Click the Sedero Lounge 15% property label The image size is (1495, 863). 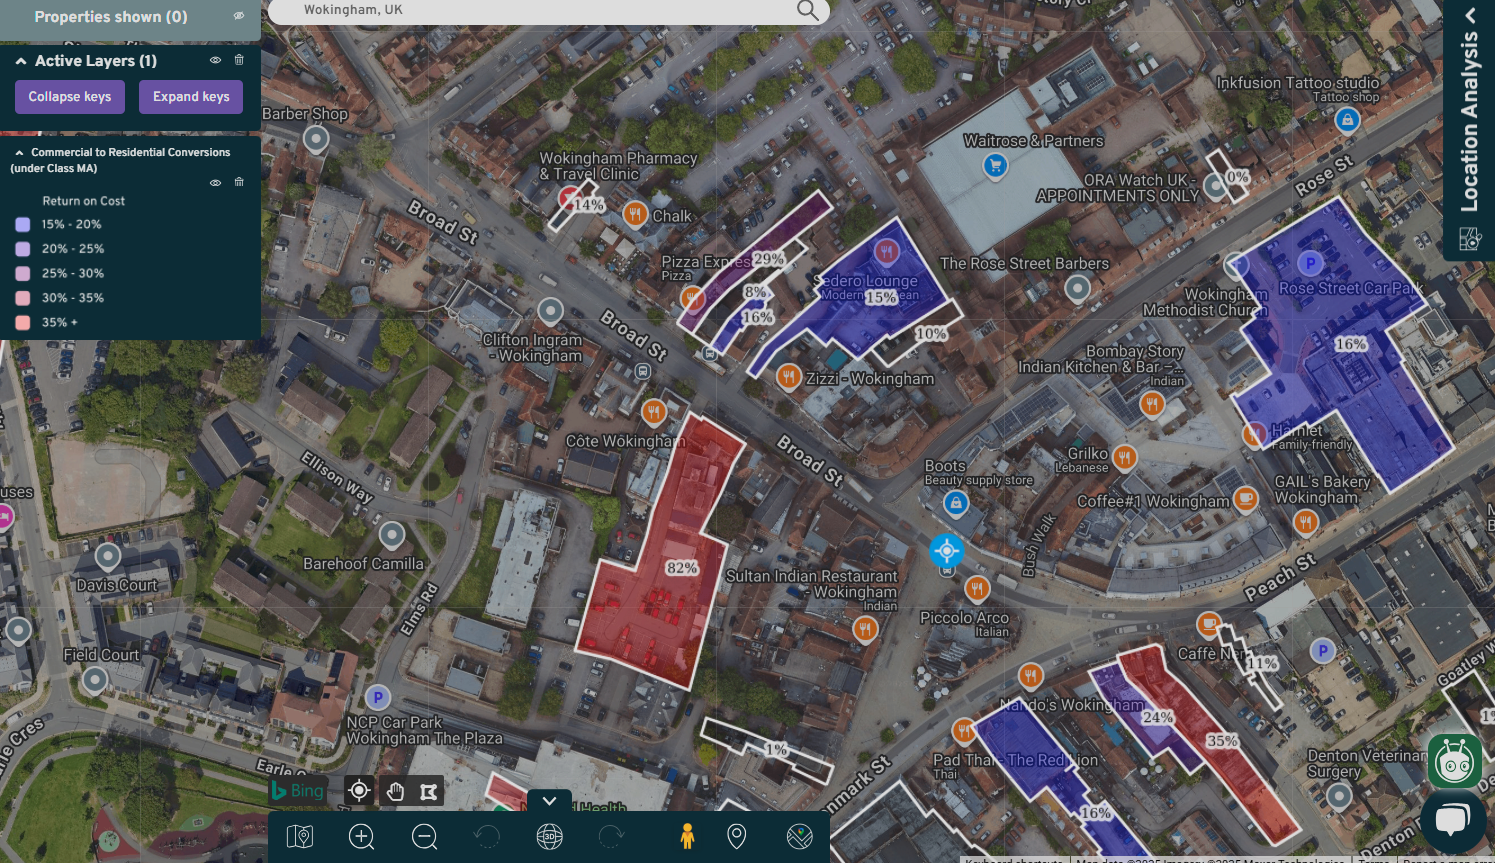[x=881, y=297]
